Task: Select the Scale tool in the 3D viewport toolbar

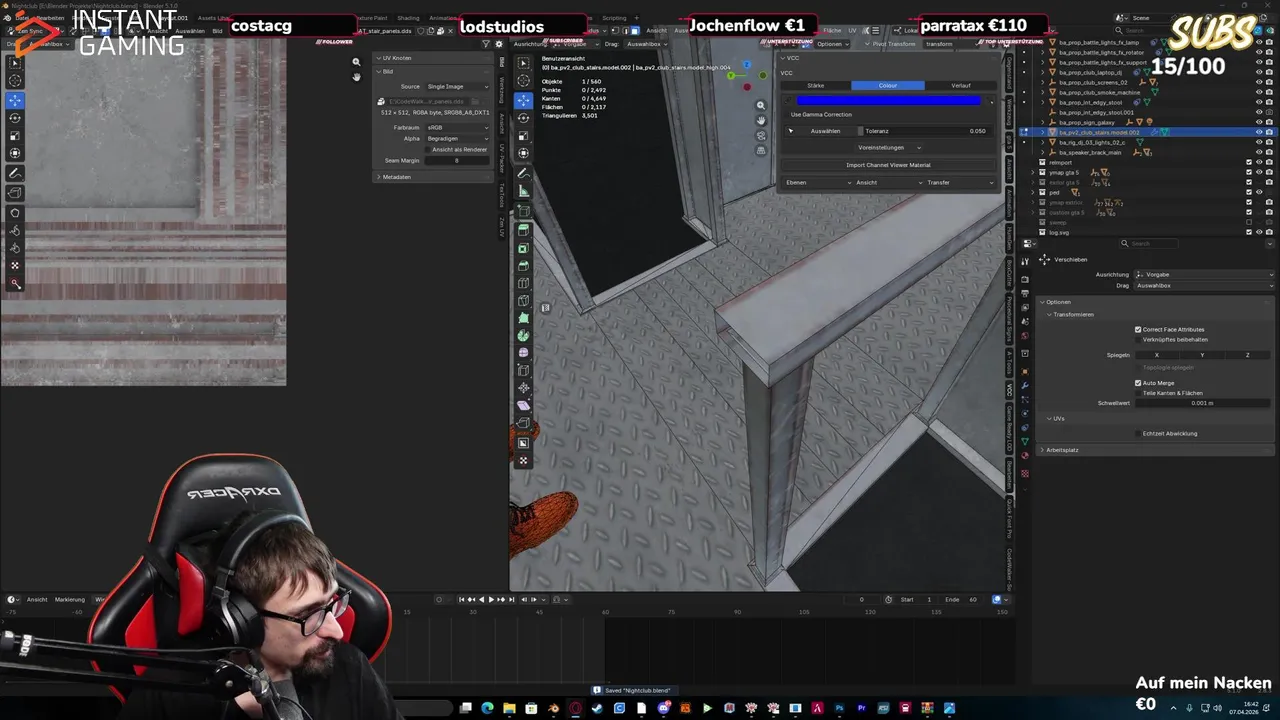Action: coord(523,135)
